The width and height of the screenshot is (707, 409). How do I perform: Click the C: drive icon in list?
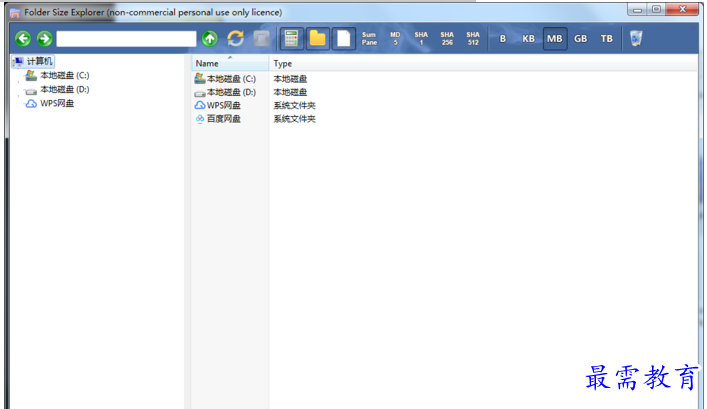pos(200,78)
